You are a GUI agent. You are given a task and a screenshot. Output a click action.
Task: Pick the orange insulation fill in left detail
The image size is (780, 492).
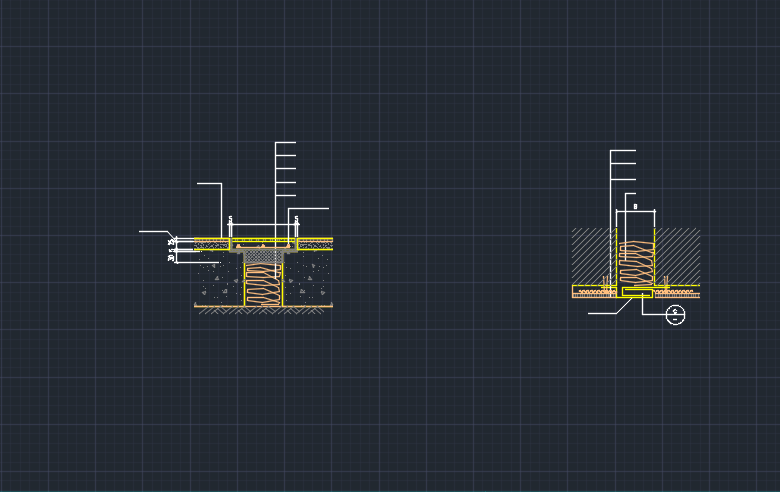tap(263, 285)
